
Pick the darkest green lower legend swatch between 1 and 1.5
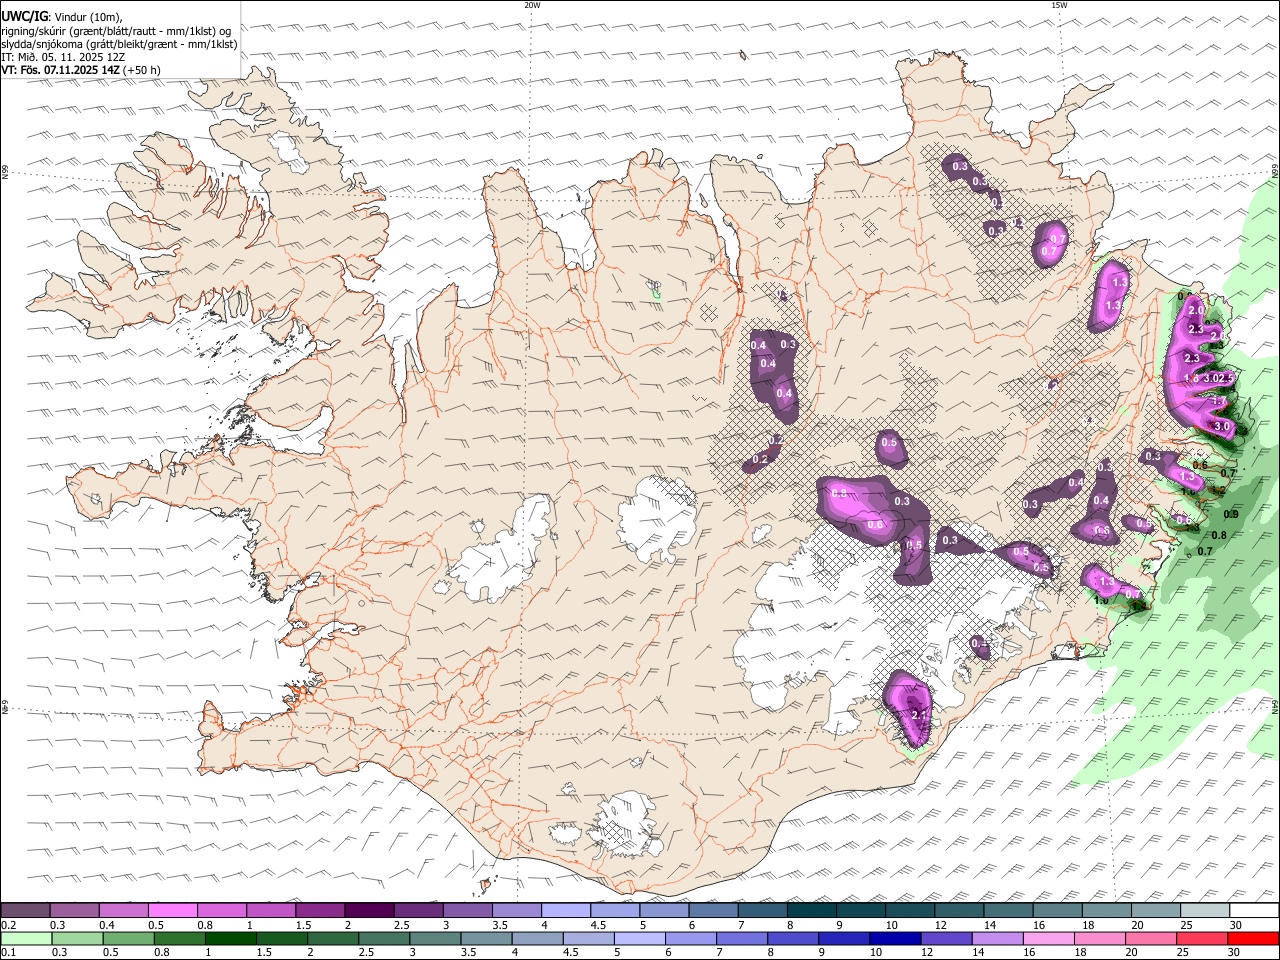click(x=230, y=938)
